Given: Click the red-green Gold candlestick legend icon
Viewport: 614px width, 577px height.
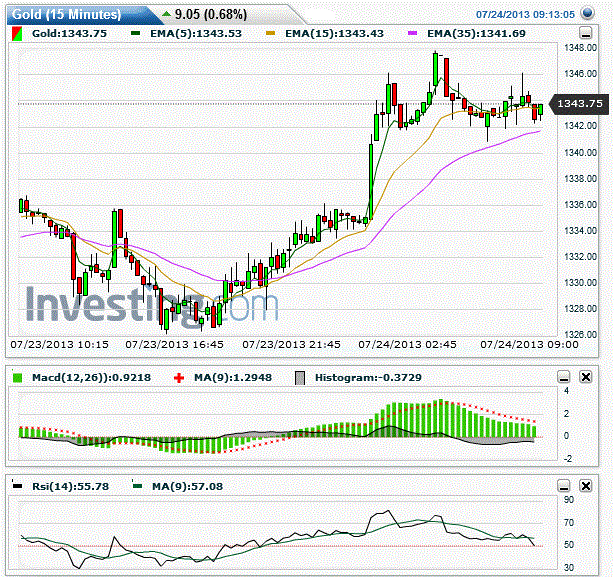Looking at the screenshot, I should (x=17, y=34).
